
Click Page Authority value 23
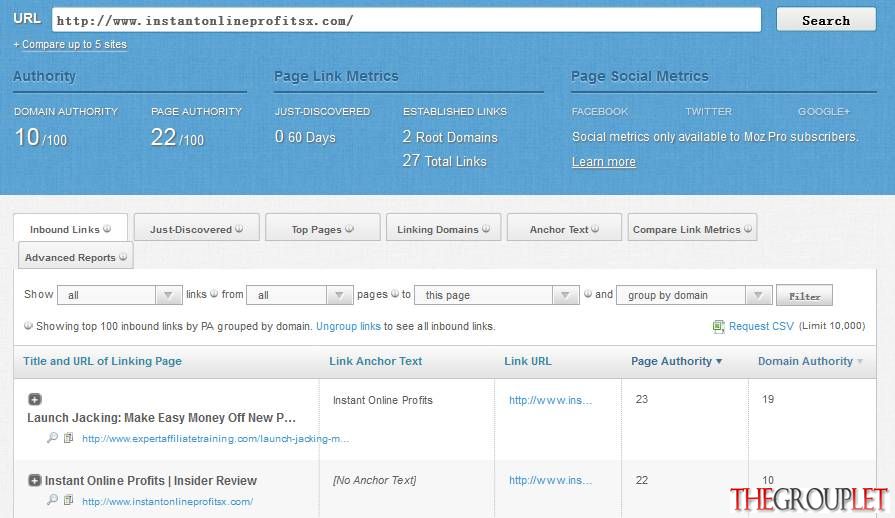tap(642, 399)
